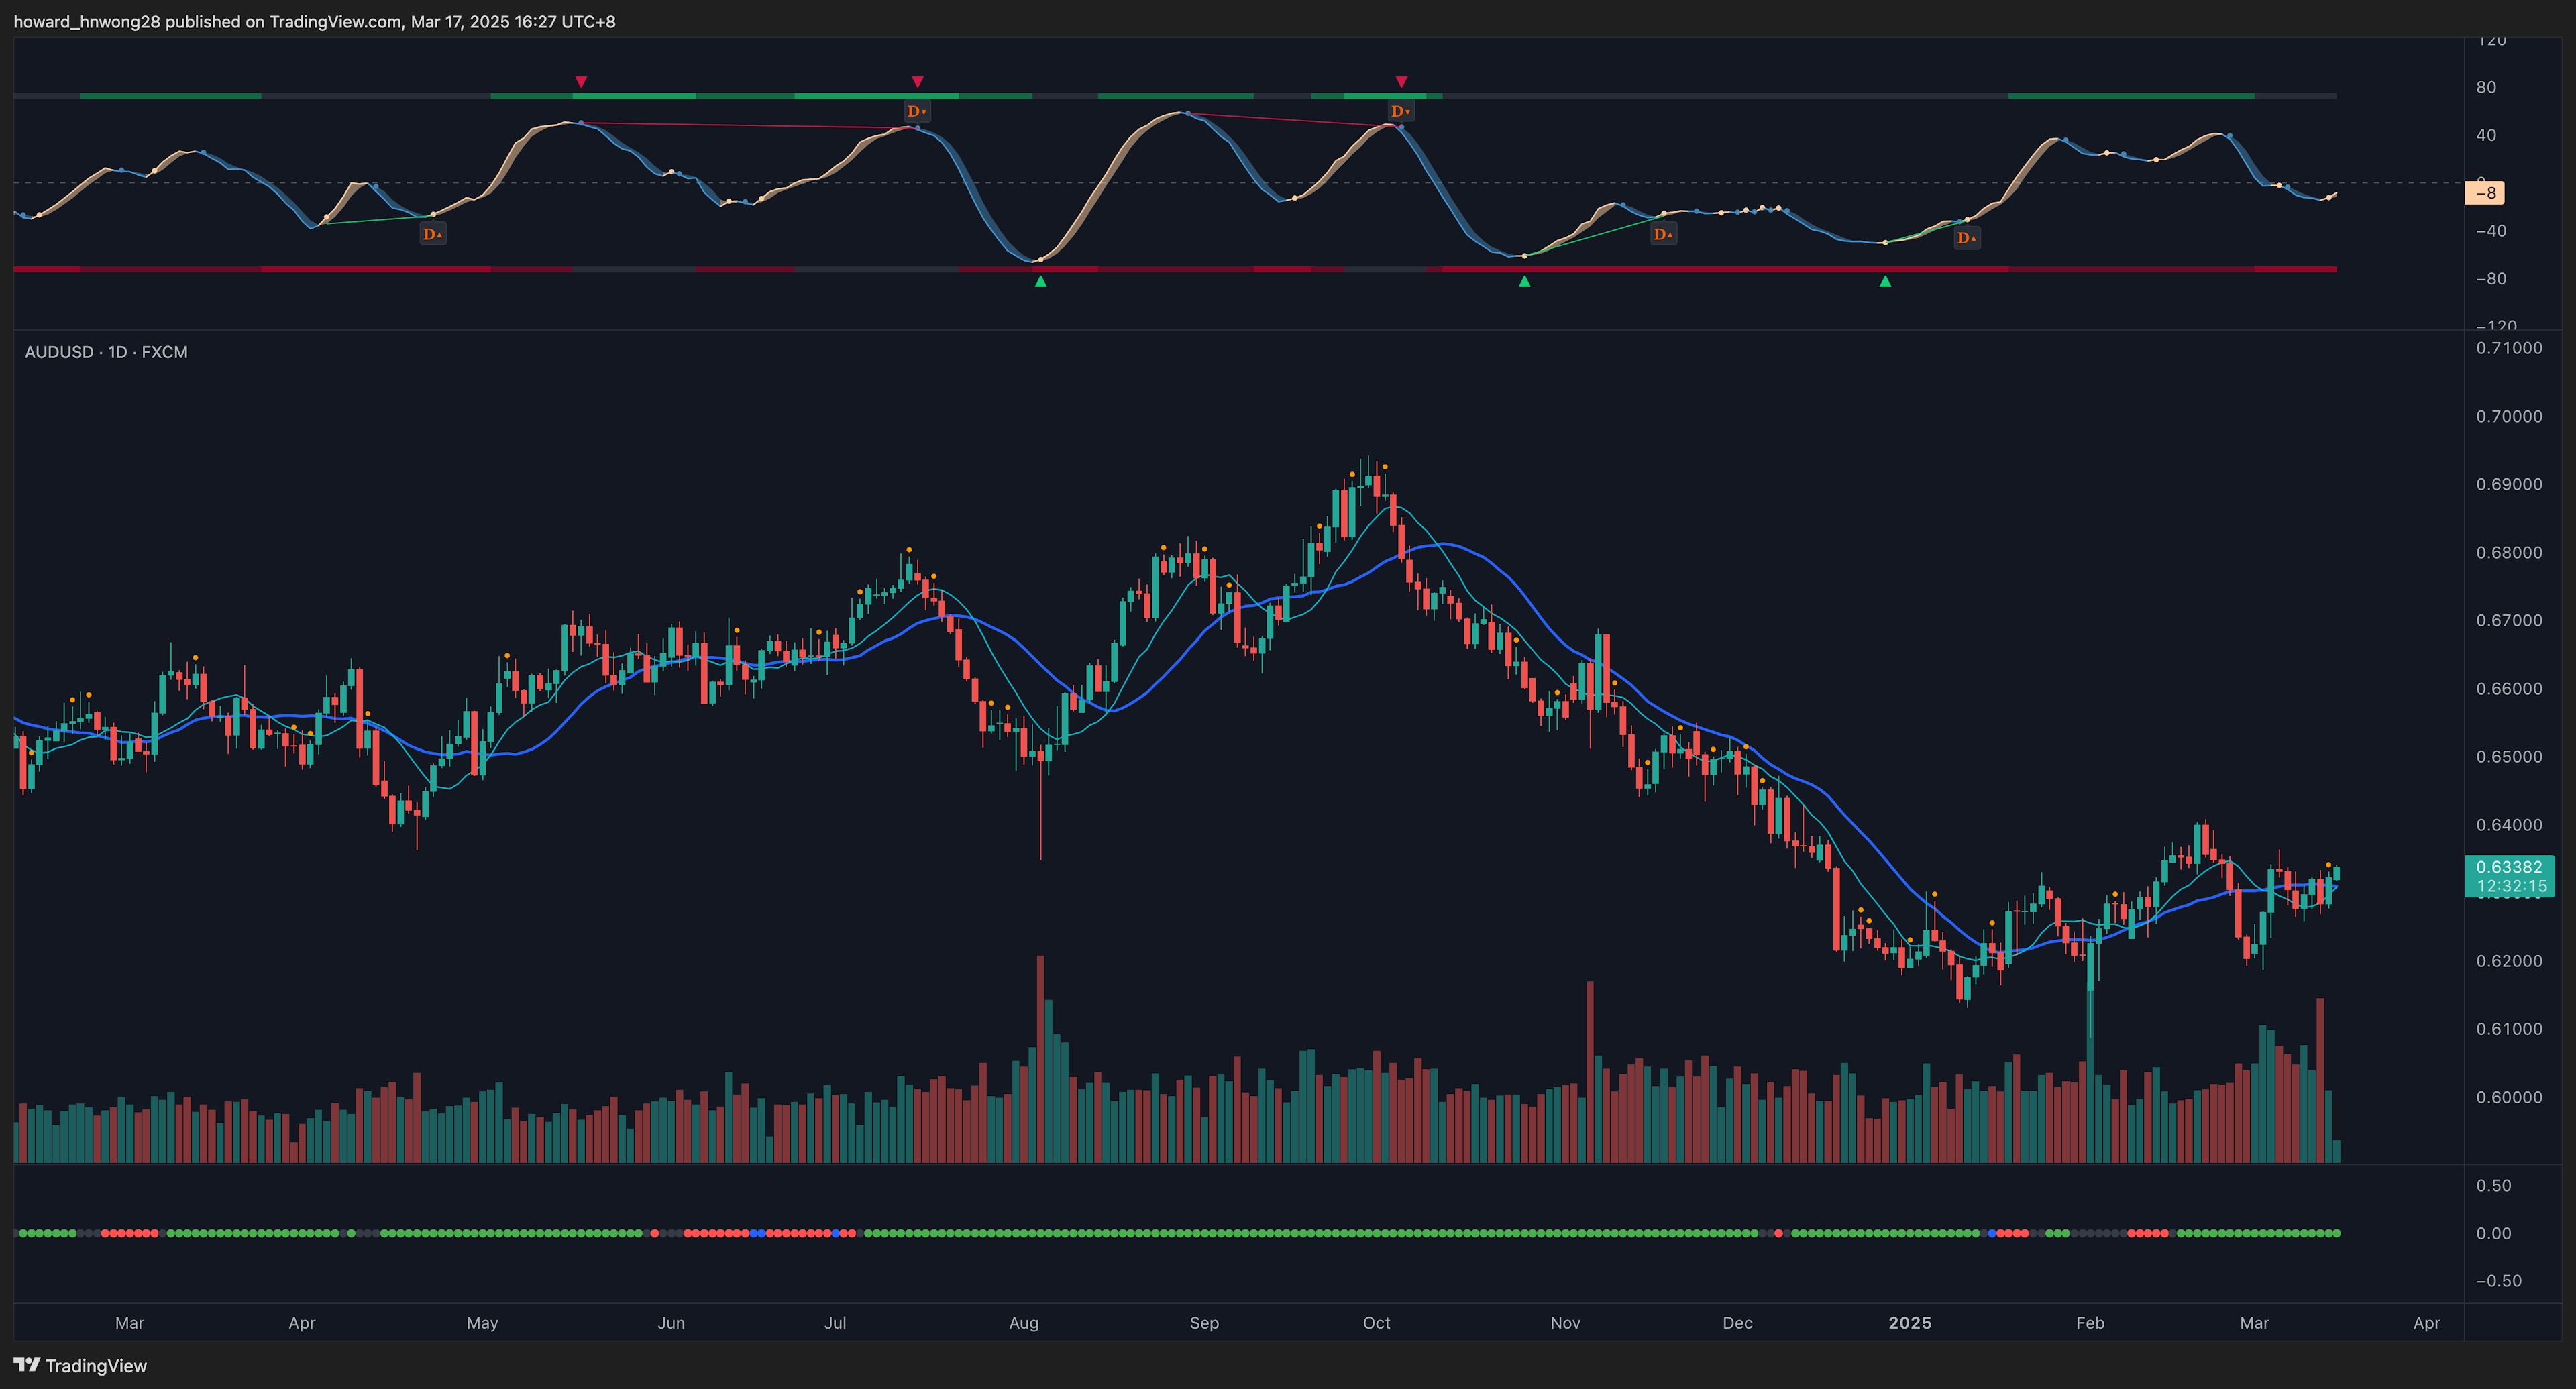
Task: Click the green up-triangle signal in late October
Action: point(1524,282)
